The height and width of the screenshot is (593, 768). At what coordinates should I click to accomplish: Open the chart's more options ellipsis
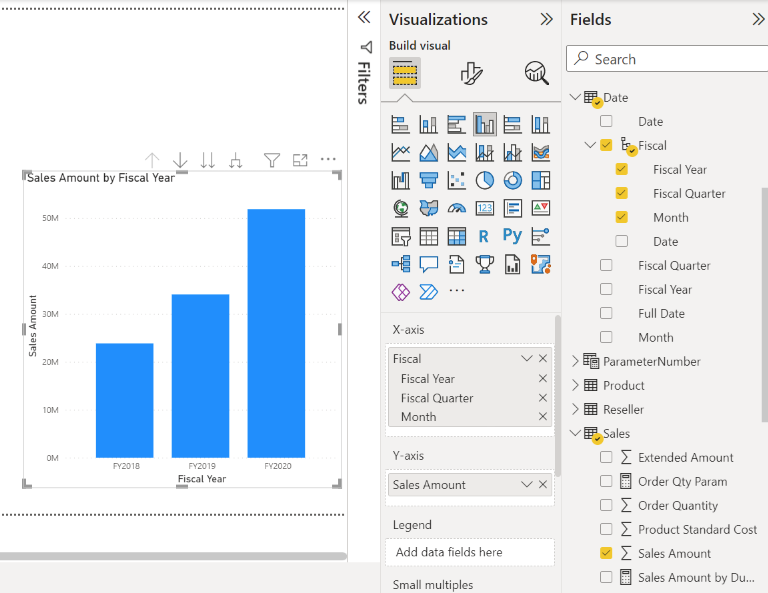pos(328,159)
